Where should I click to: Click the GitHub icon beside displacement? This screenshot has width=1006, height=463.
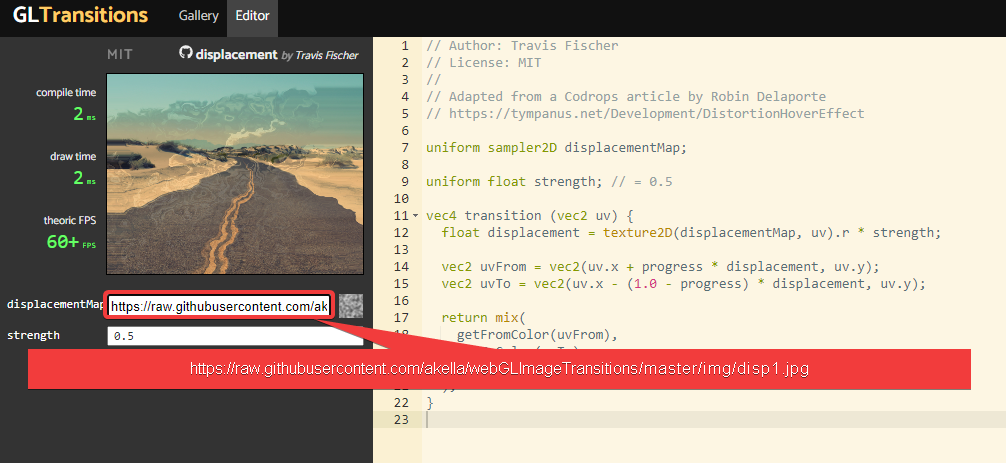pyautogui.click(x=185, y=53)
